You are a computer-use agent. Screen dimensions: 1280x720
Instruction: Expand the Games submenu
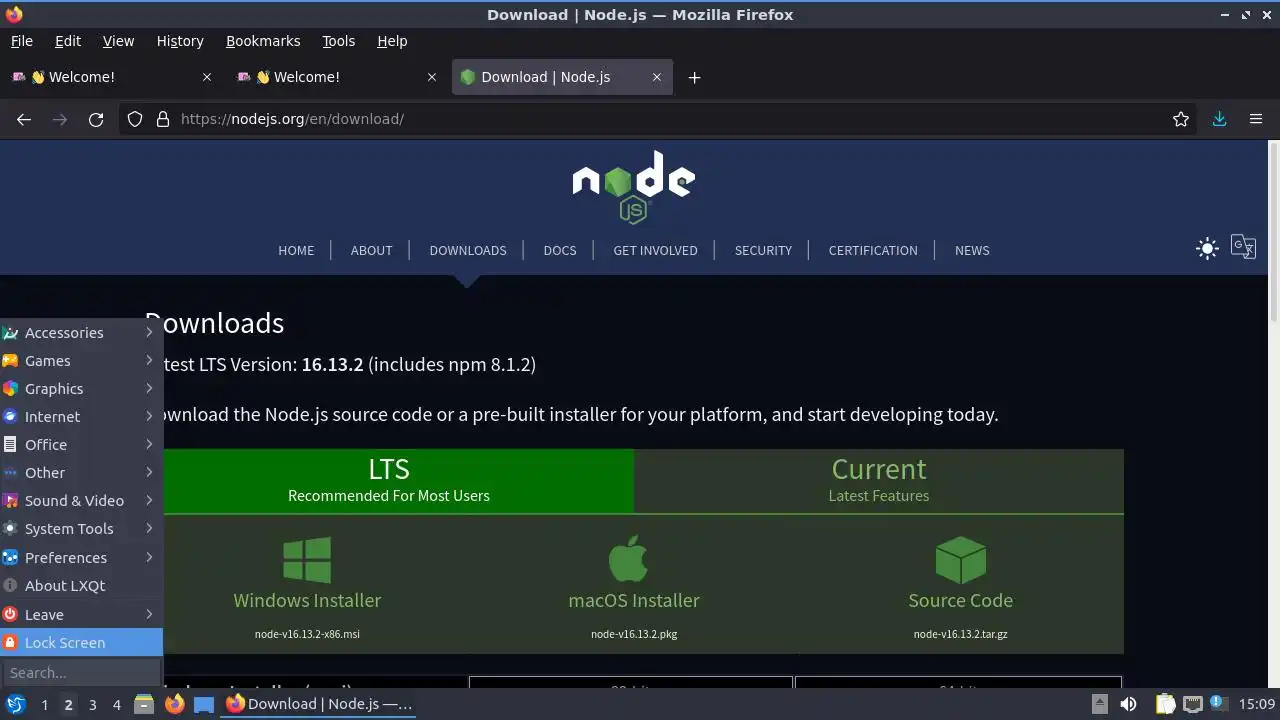coord(81,361)
